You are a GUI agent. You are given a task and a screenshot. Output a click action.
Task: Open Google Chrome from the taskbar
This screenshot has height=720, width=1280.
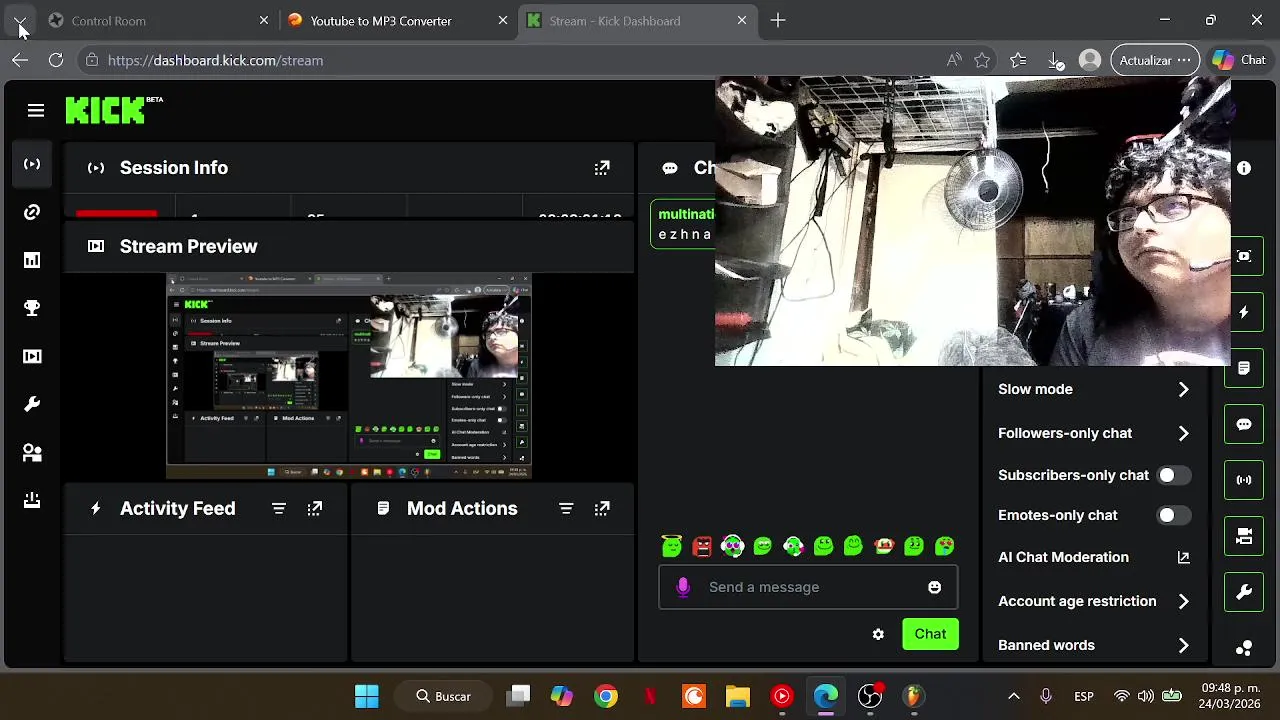pos(606,696)
